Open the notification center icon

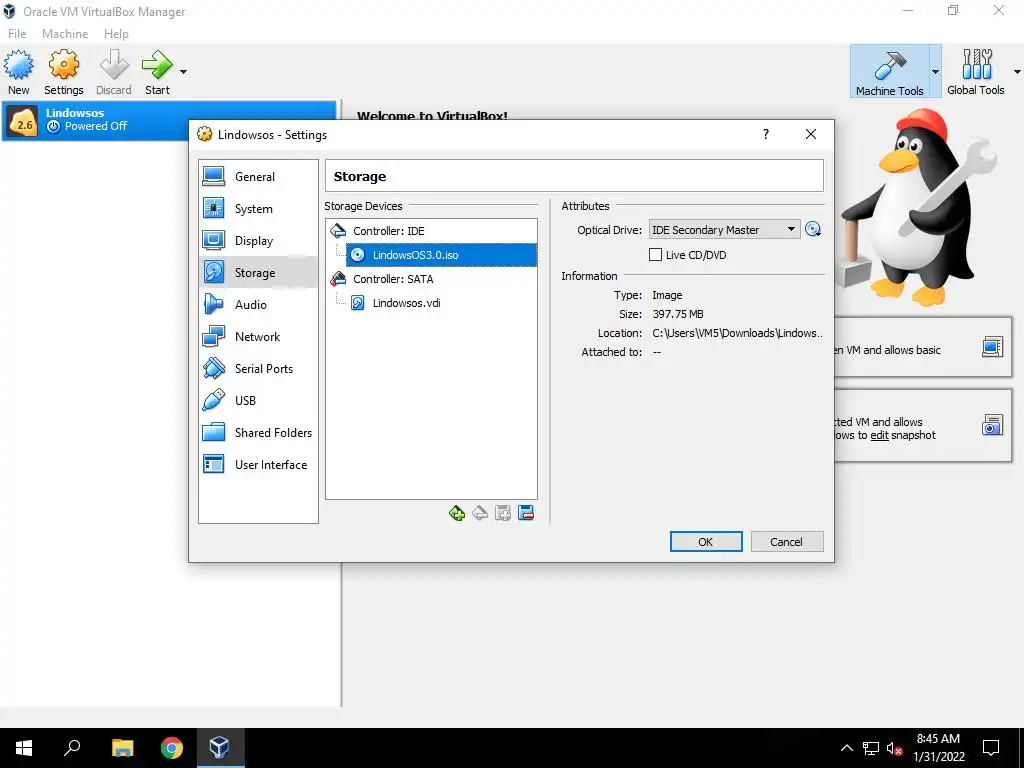[991, 748]
